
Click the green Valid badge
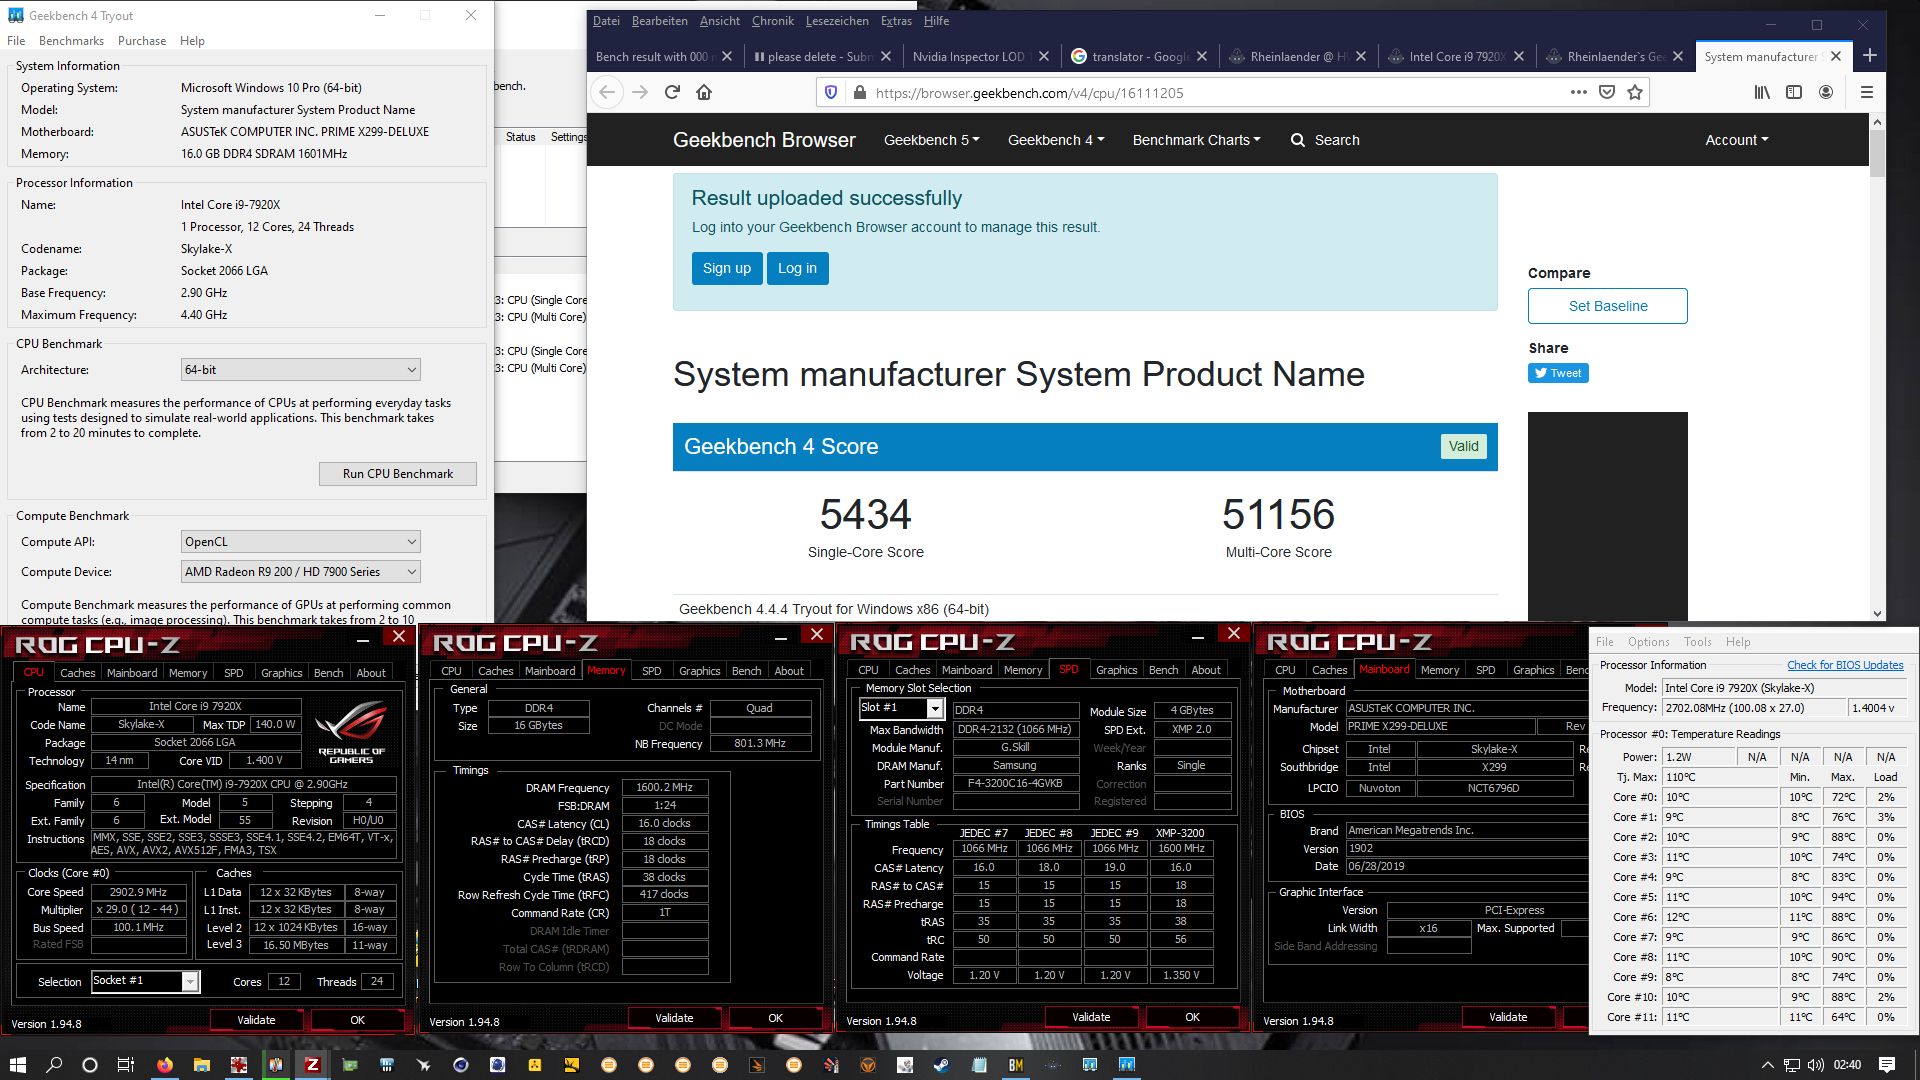[x=1463, y=446]
